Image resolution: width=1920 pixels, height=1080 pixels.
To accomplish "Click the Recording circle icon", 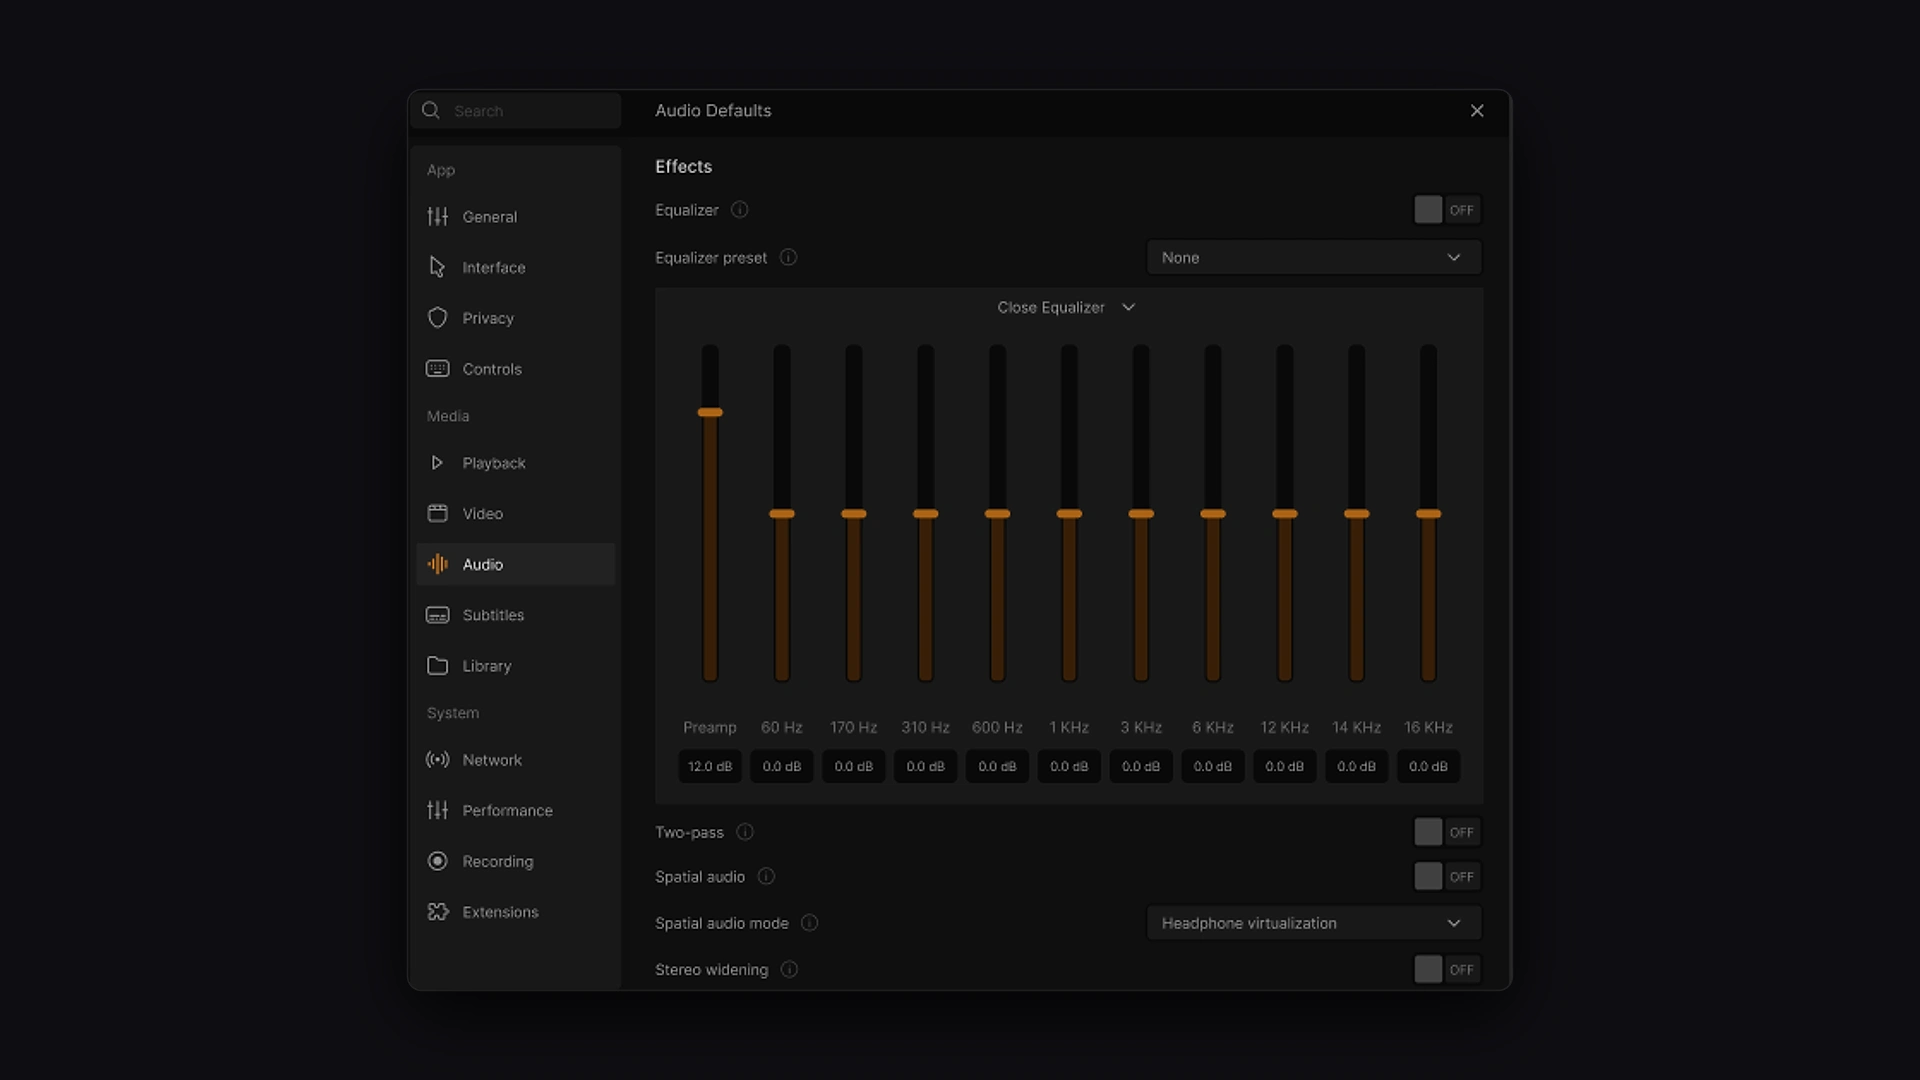I will click(x=437, y=861).
